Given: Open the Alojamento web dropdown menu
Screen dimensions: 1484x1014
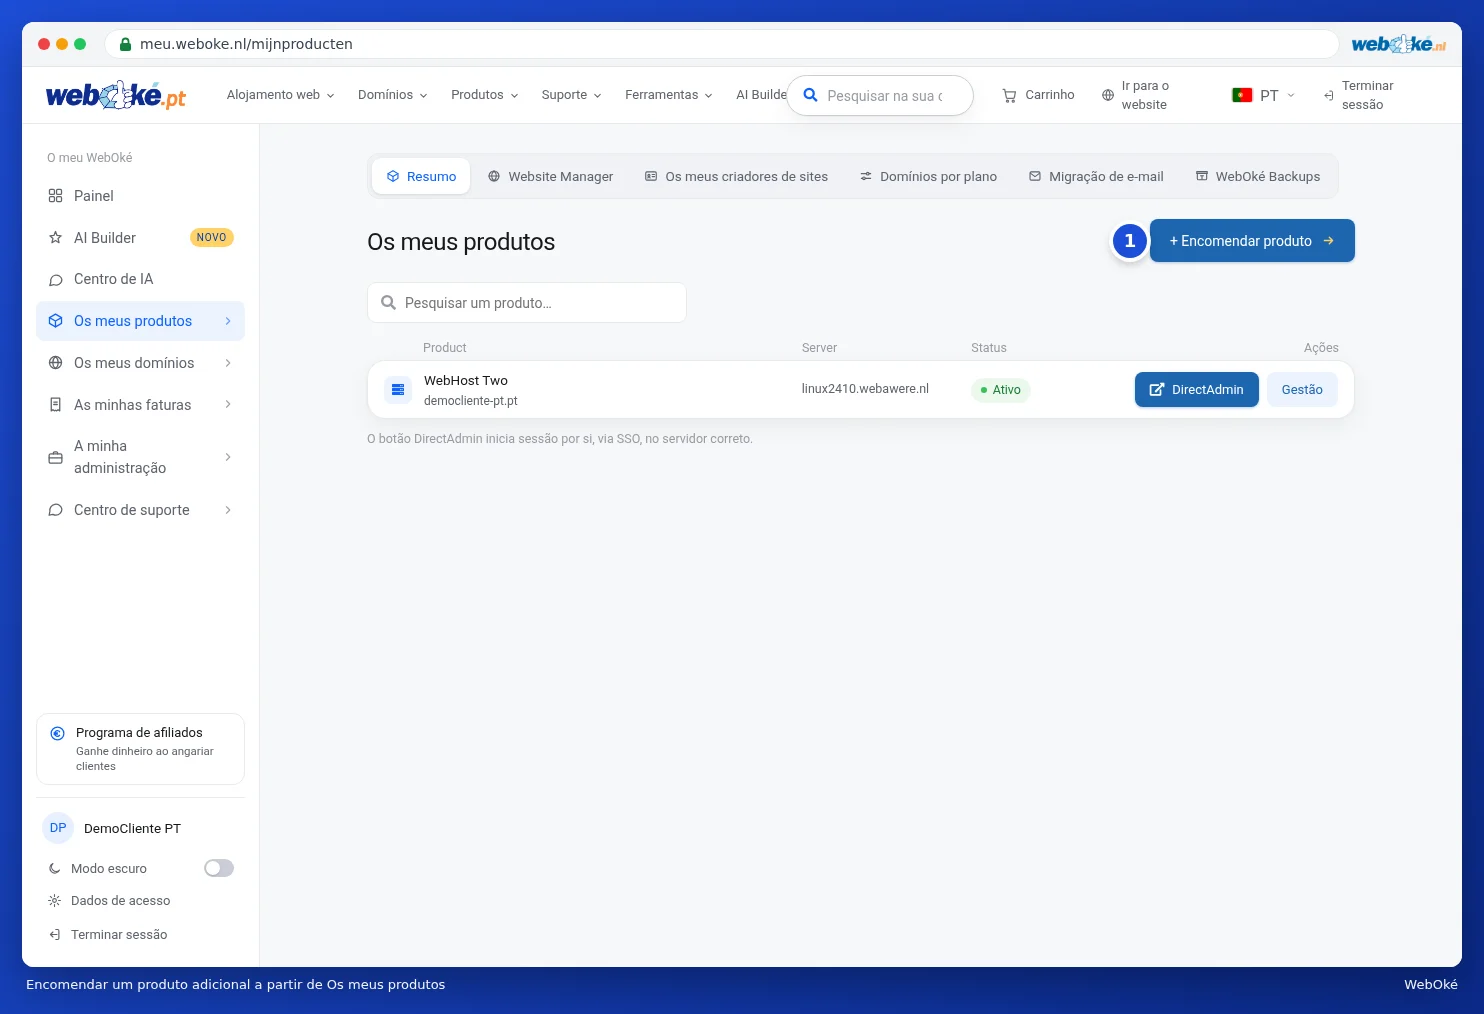Looking at the screenshot, I should pos(280,95).
